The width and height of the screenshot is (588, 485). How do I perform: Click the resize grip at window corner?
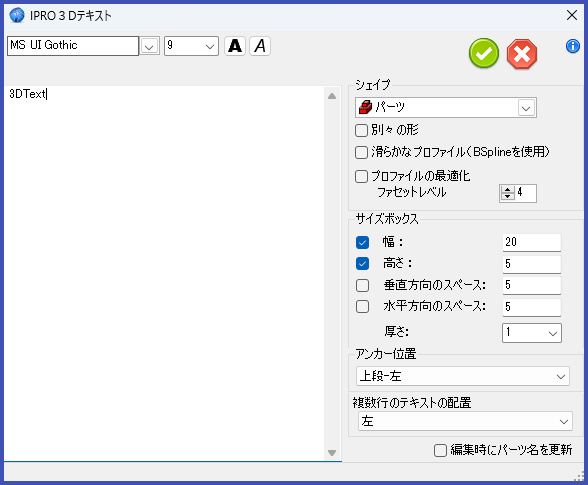tap(579, 476)
